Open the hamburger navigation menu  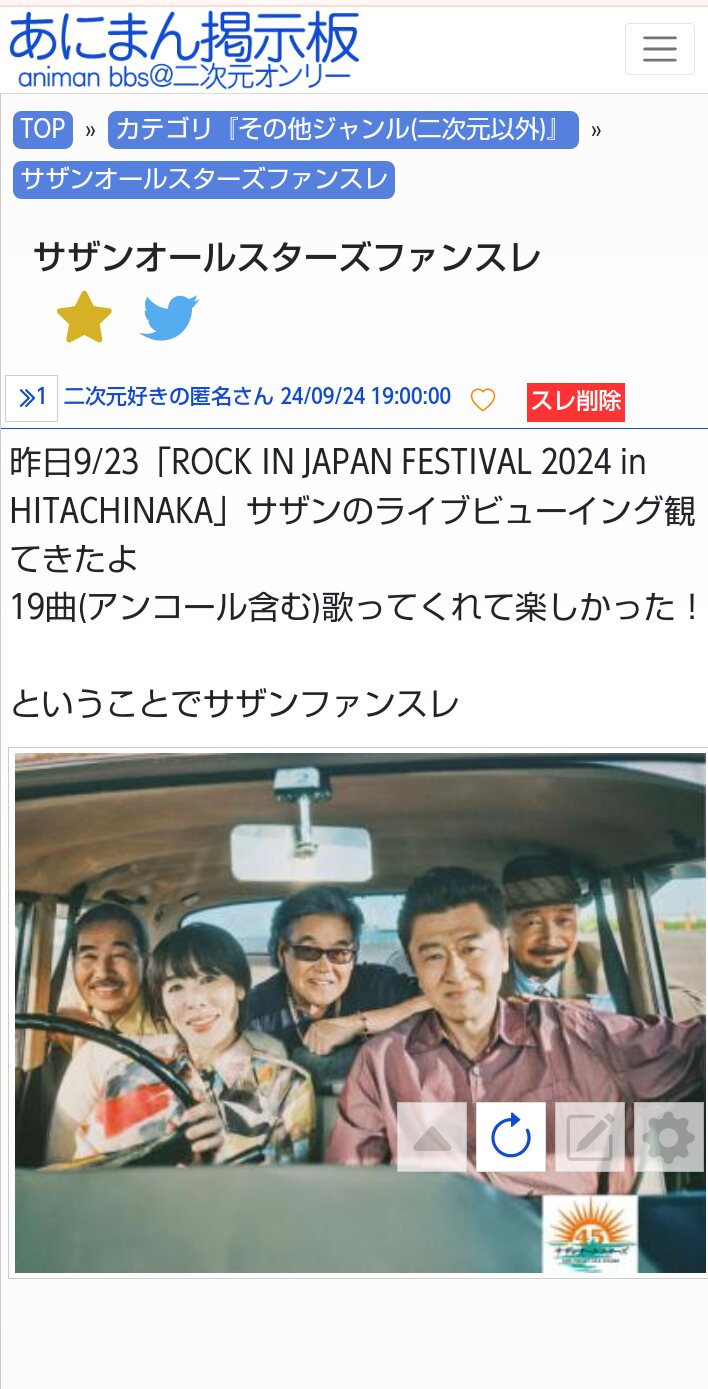tap(660, 49)
